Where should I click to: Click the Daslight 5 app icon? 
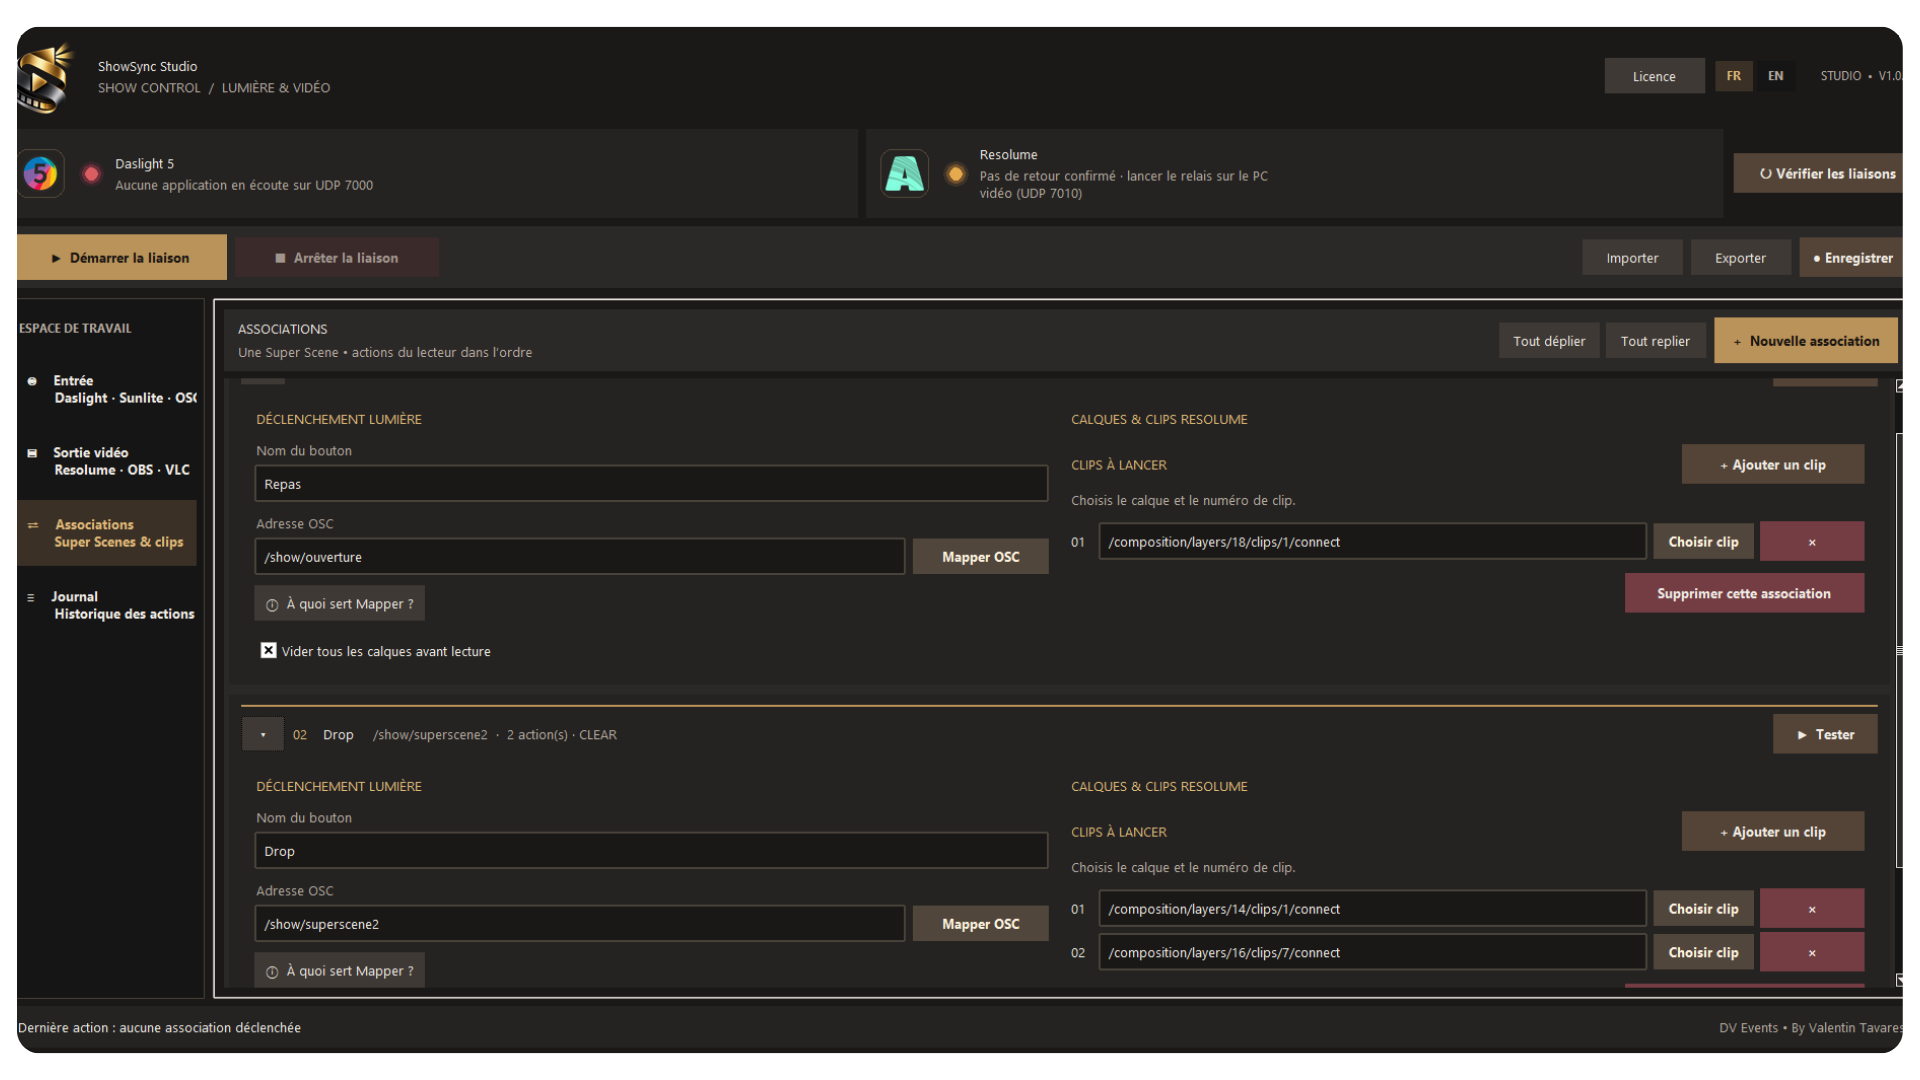pos(41,174)
